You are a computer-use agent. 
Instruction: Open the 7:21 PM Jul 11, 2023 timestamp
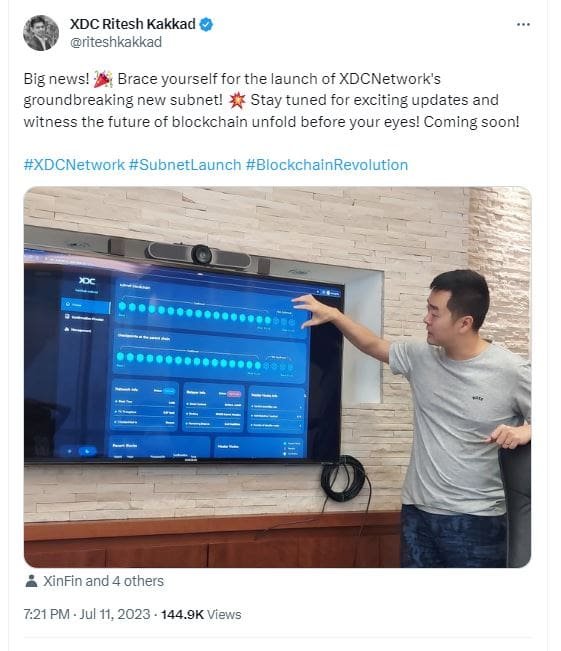[87, 614]
